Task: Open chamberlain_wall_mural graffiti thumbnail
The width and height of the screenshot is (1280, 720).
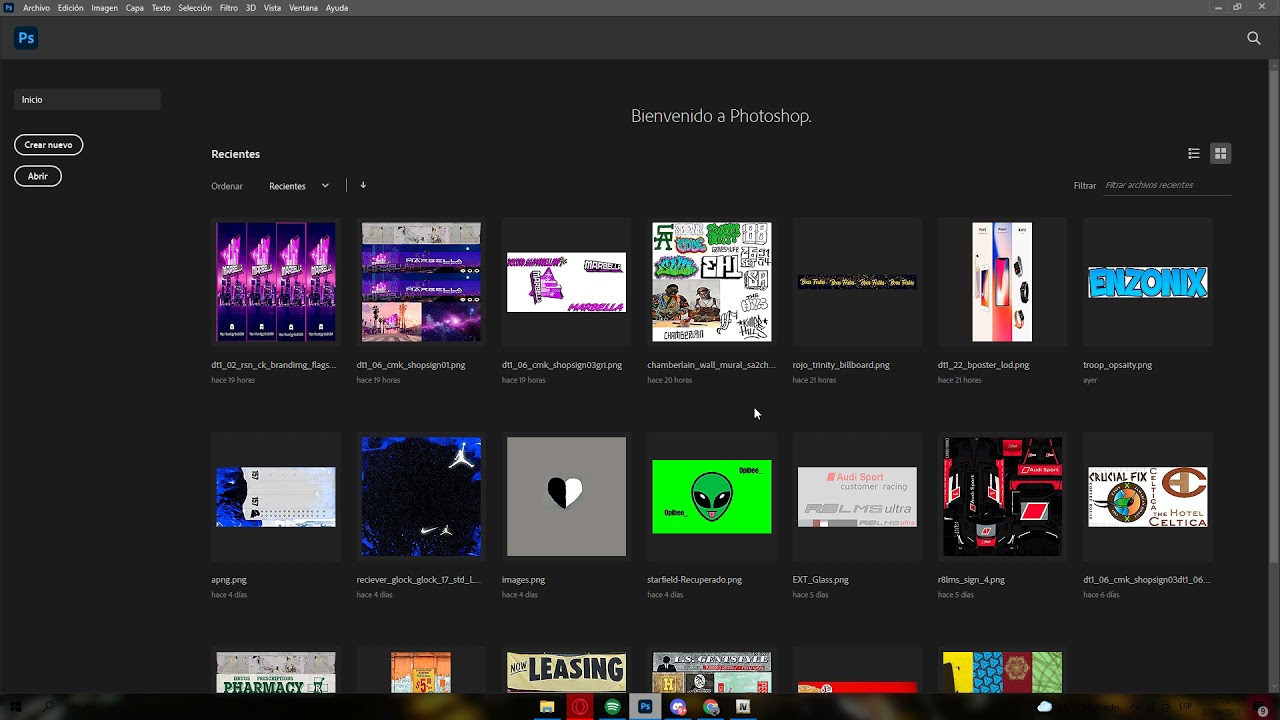Action: pos(712,282)
